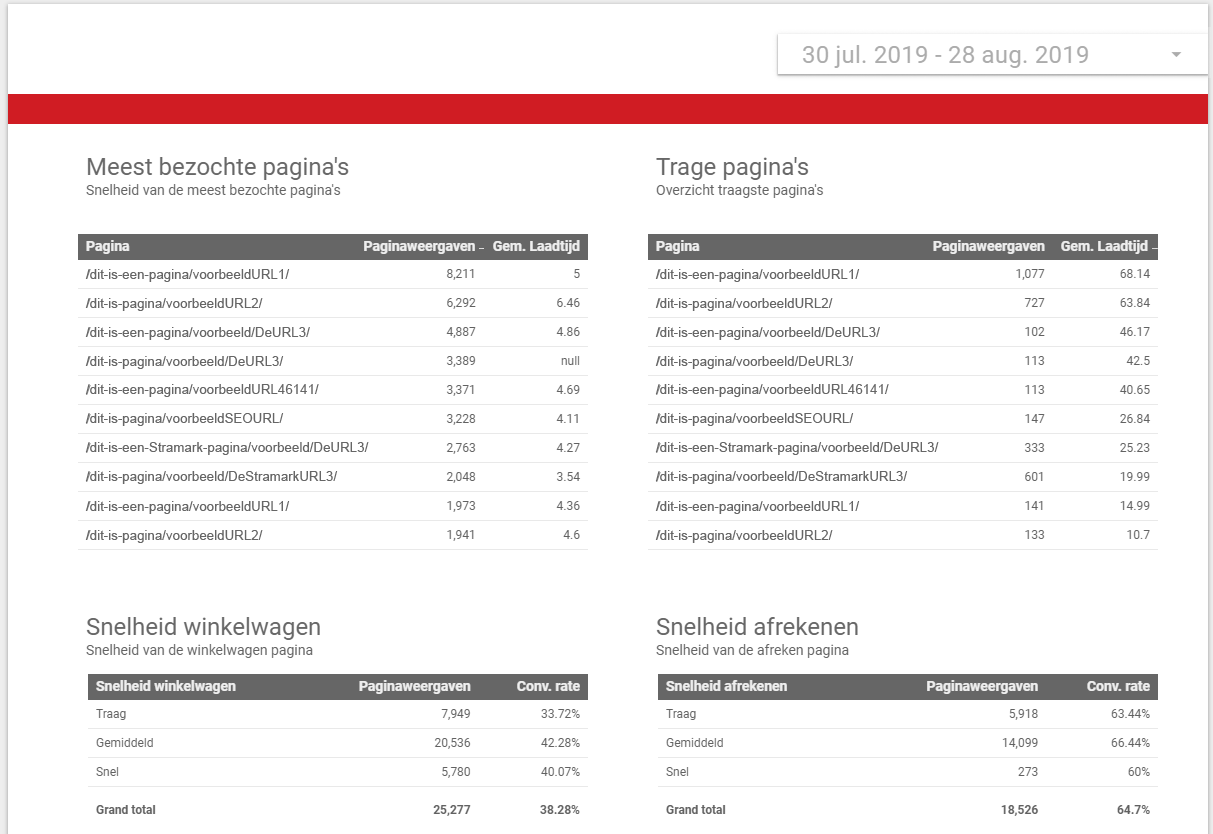Image resolution: width=1213 pixels, height=834 pixels.
Task: Sort afrekenen table by Paginaweergaven header
Action: pos(982,686)
